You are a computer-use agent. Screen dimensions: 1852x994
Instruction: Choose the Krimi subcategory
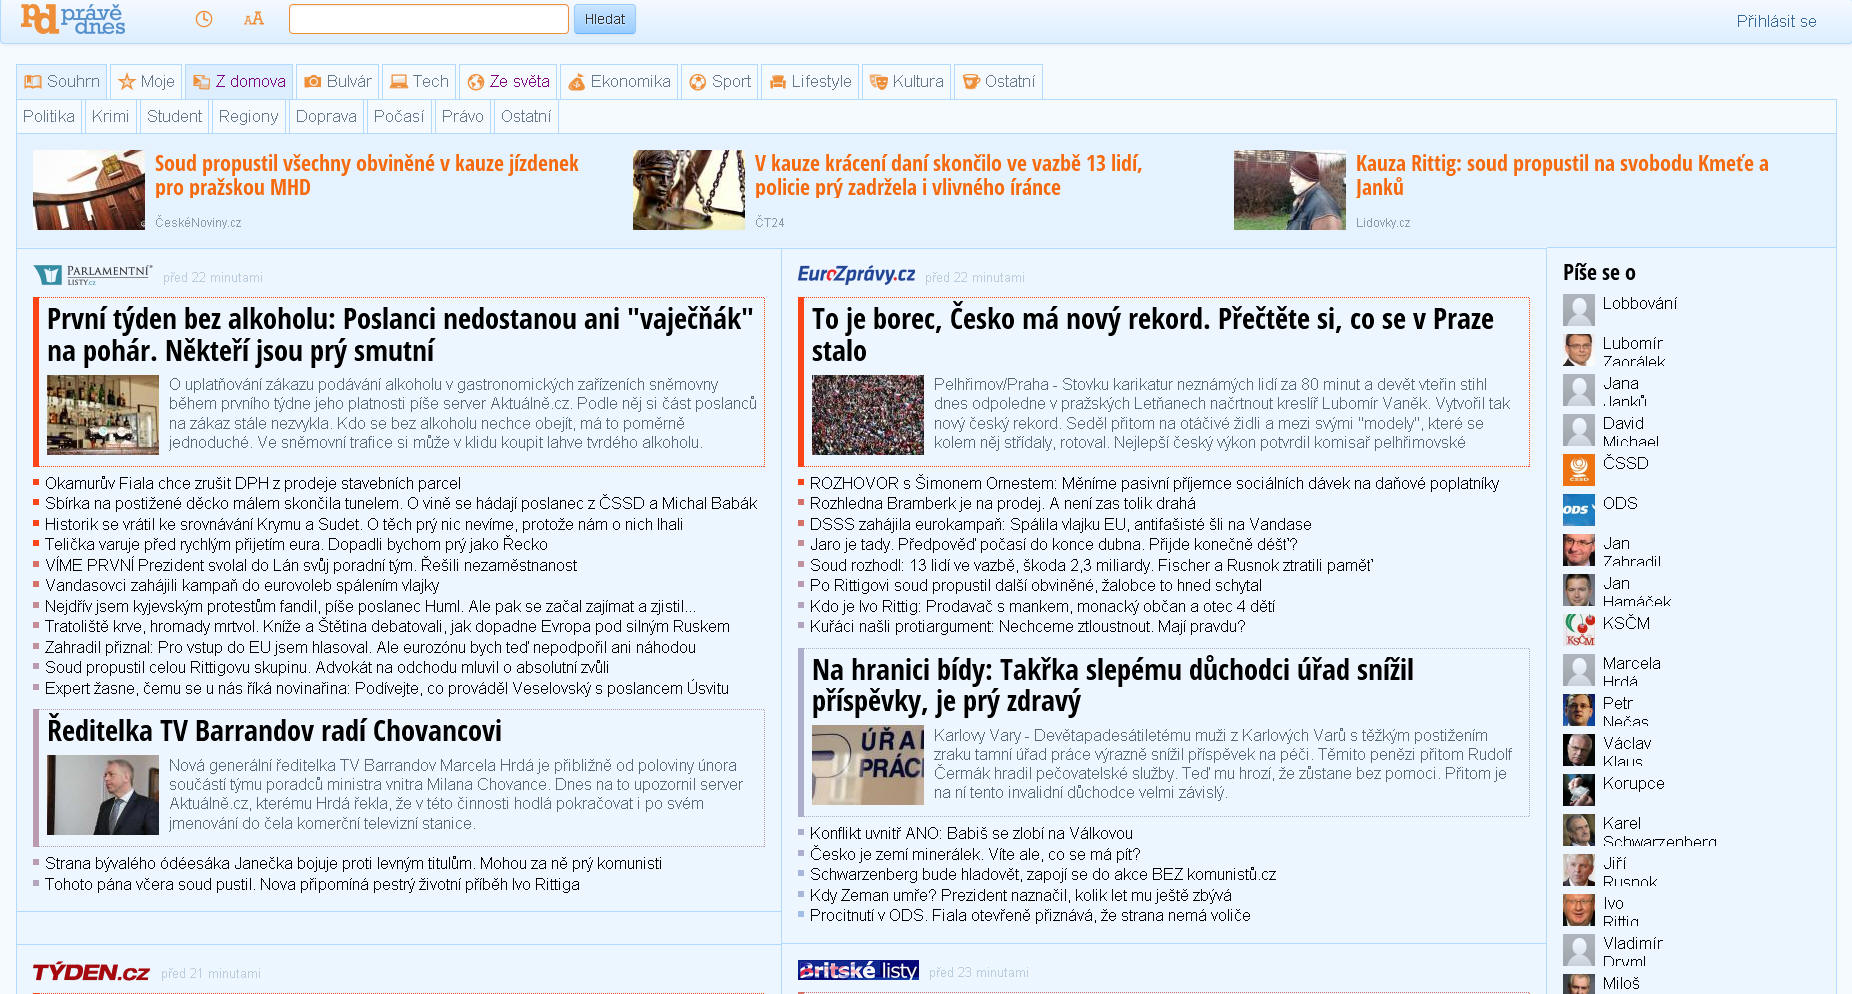[110, 116]
